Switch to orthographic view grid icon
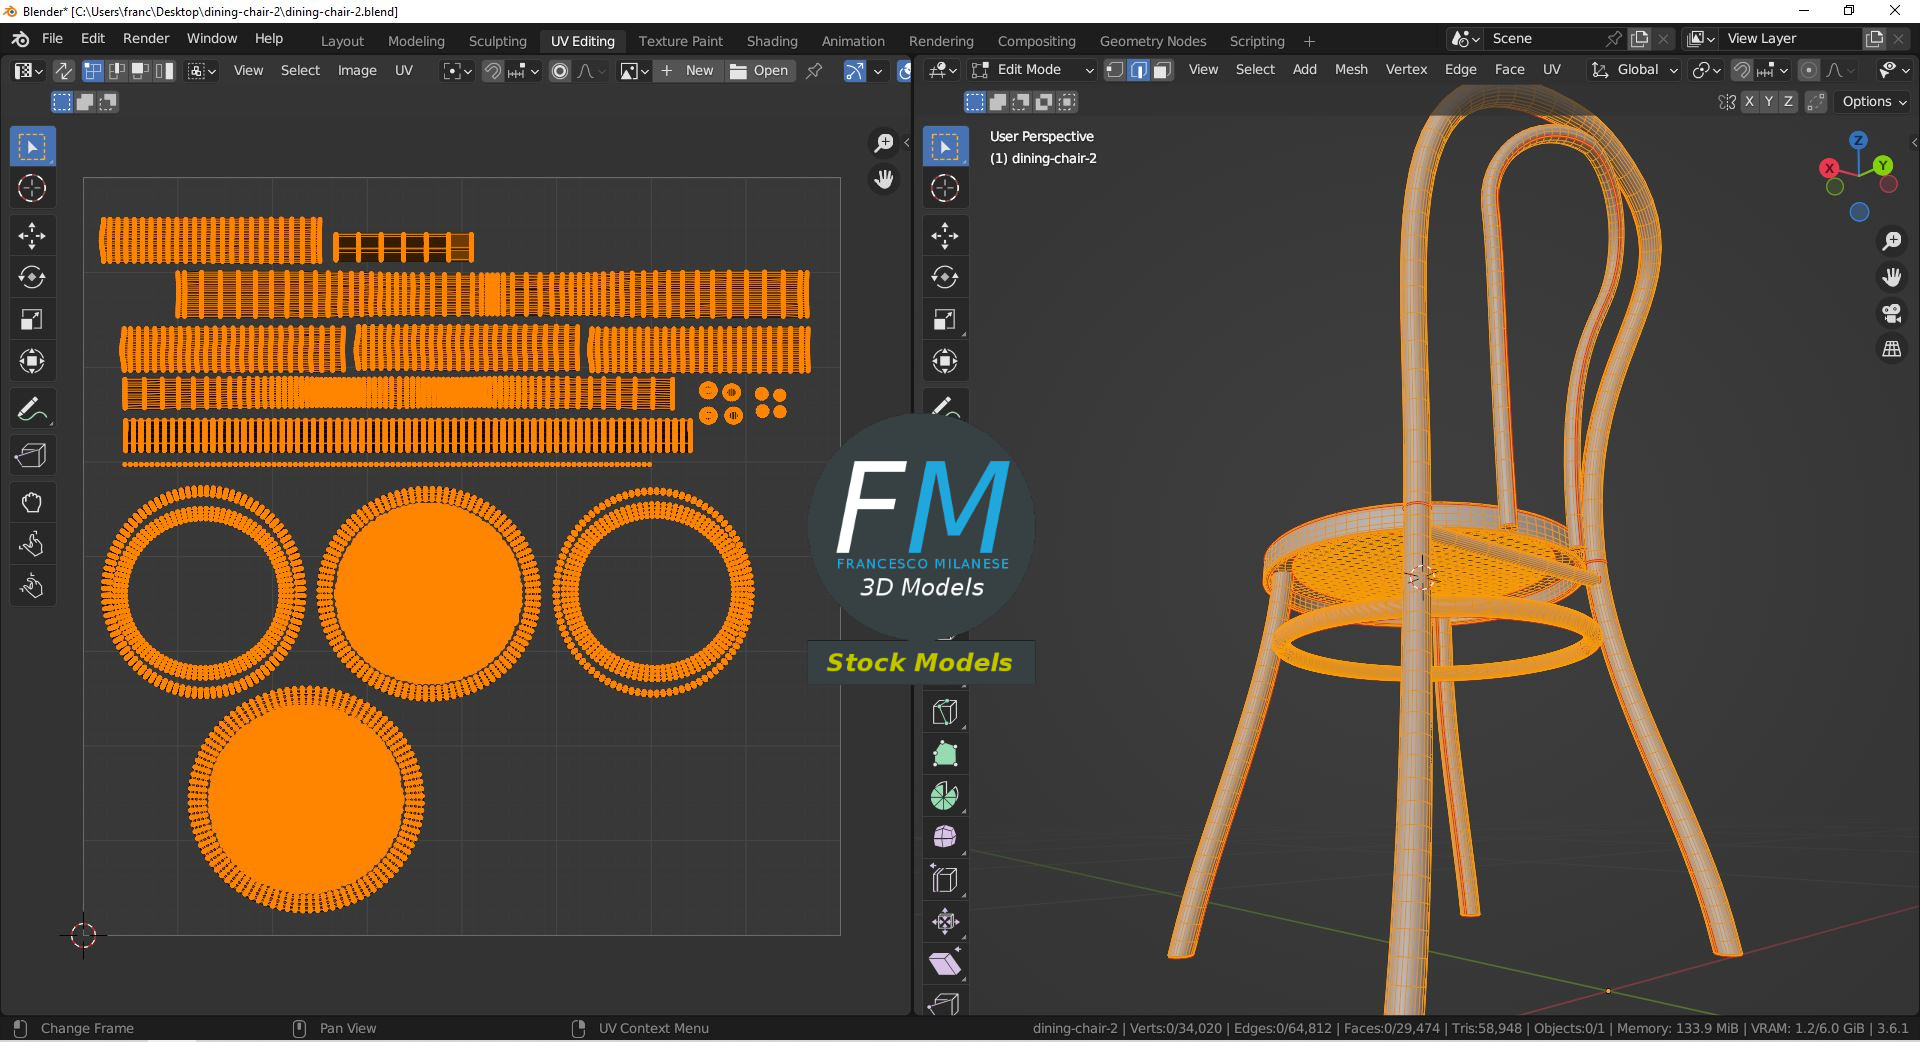This screenshot has width=1920, height=1042. tap(1891, 349)
